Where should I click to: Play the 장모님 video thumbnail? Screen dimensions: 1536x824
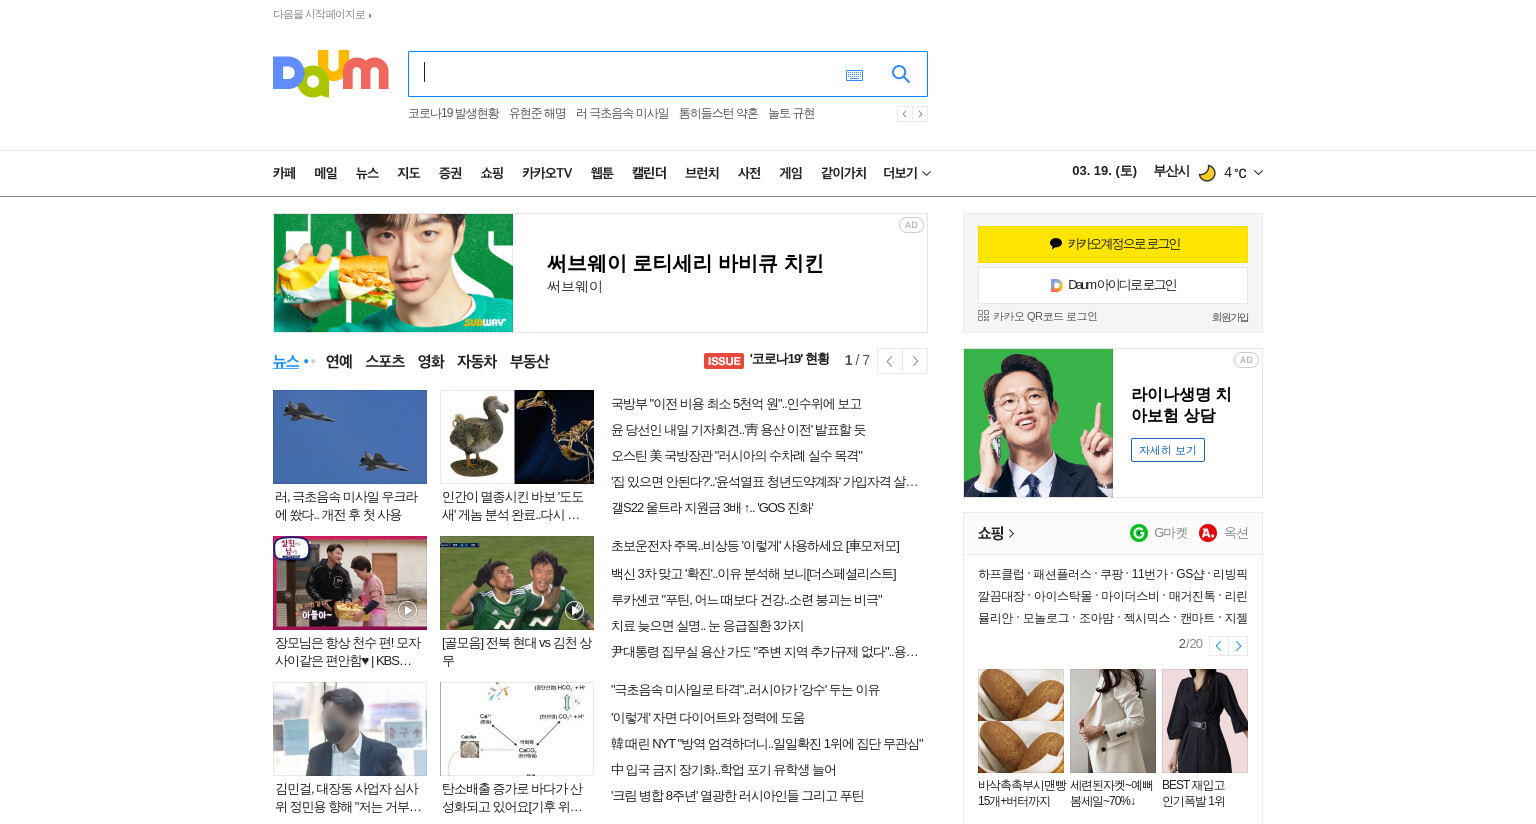pos(350,583)
